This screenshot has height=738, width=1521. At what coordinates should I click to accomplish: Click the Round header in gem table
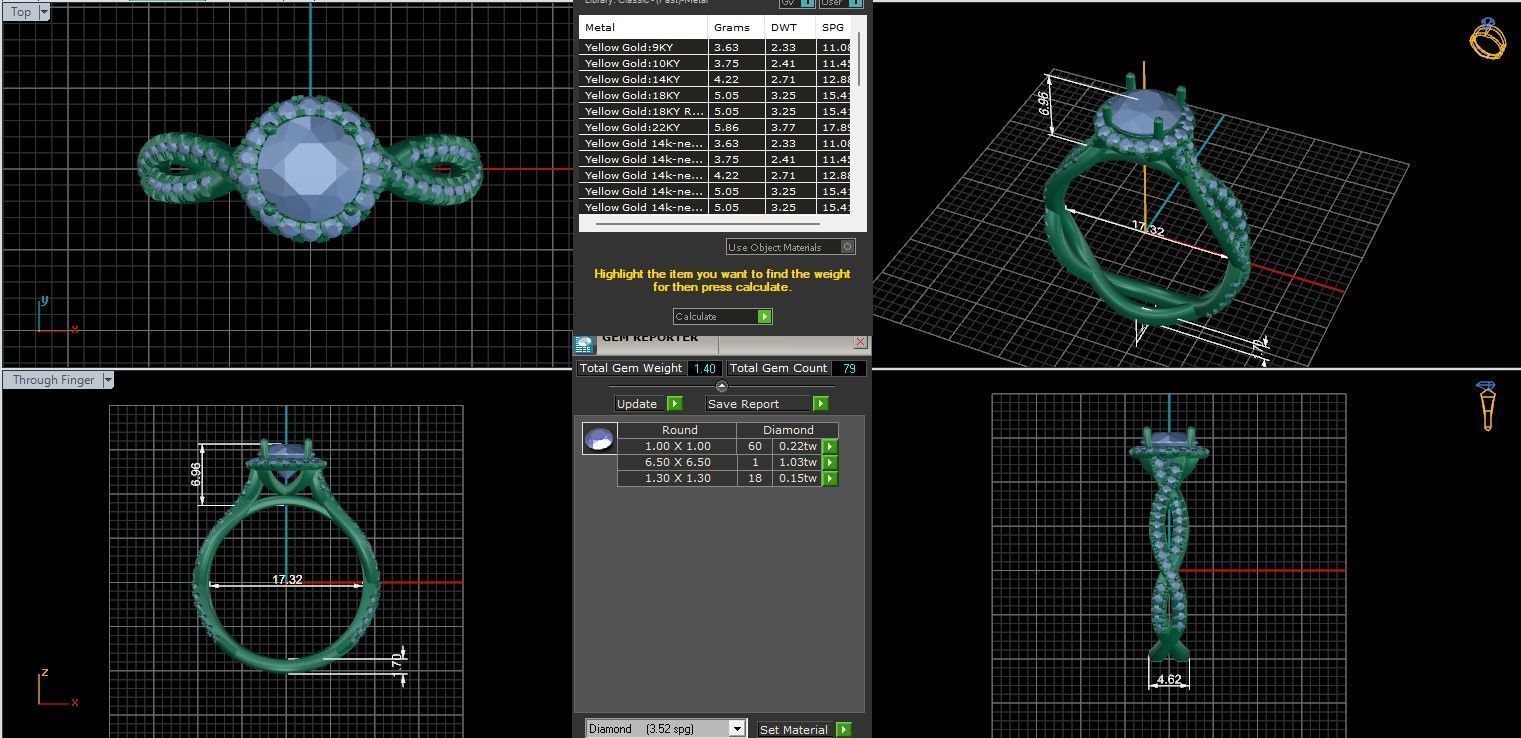[x=679, y=430]
